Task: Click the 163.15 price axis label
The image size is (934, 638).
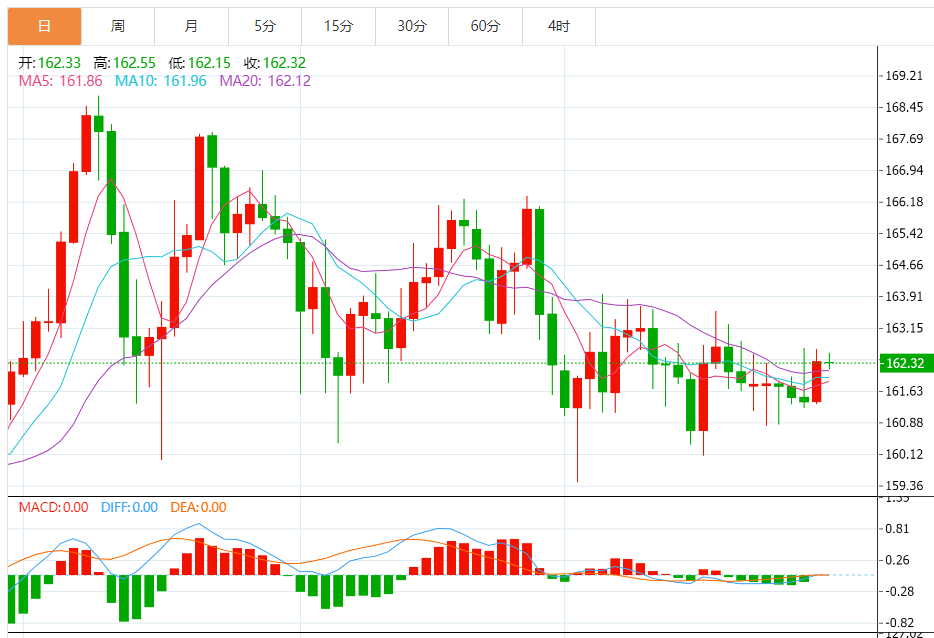Action: [904, 328]
